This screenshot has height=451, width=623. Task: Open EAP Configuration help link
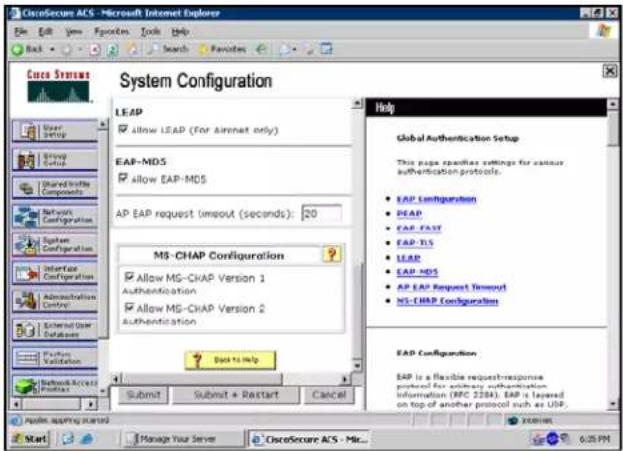point(436,199)
